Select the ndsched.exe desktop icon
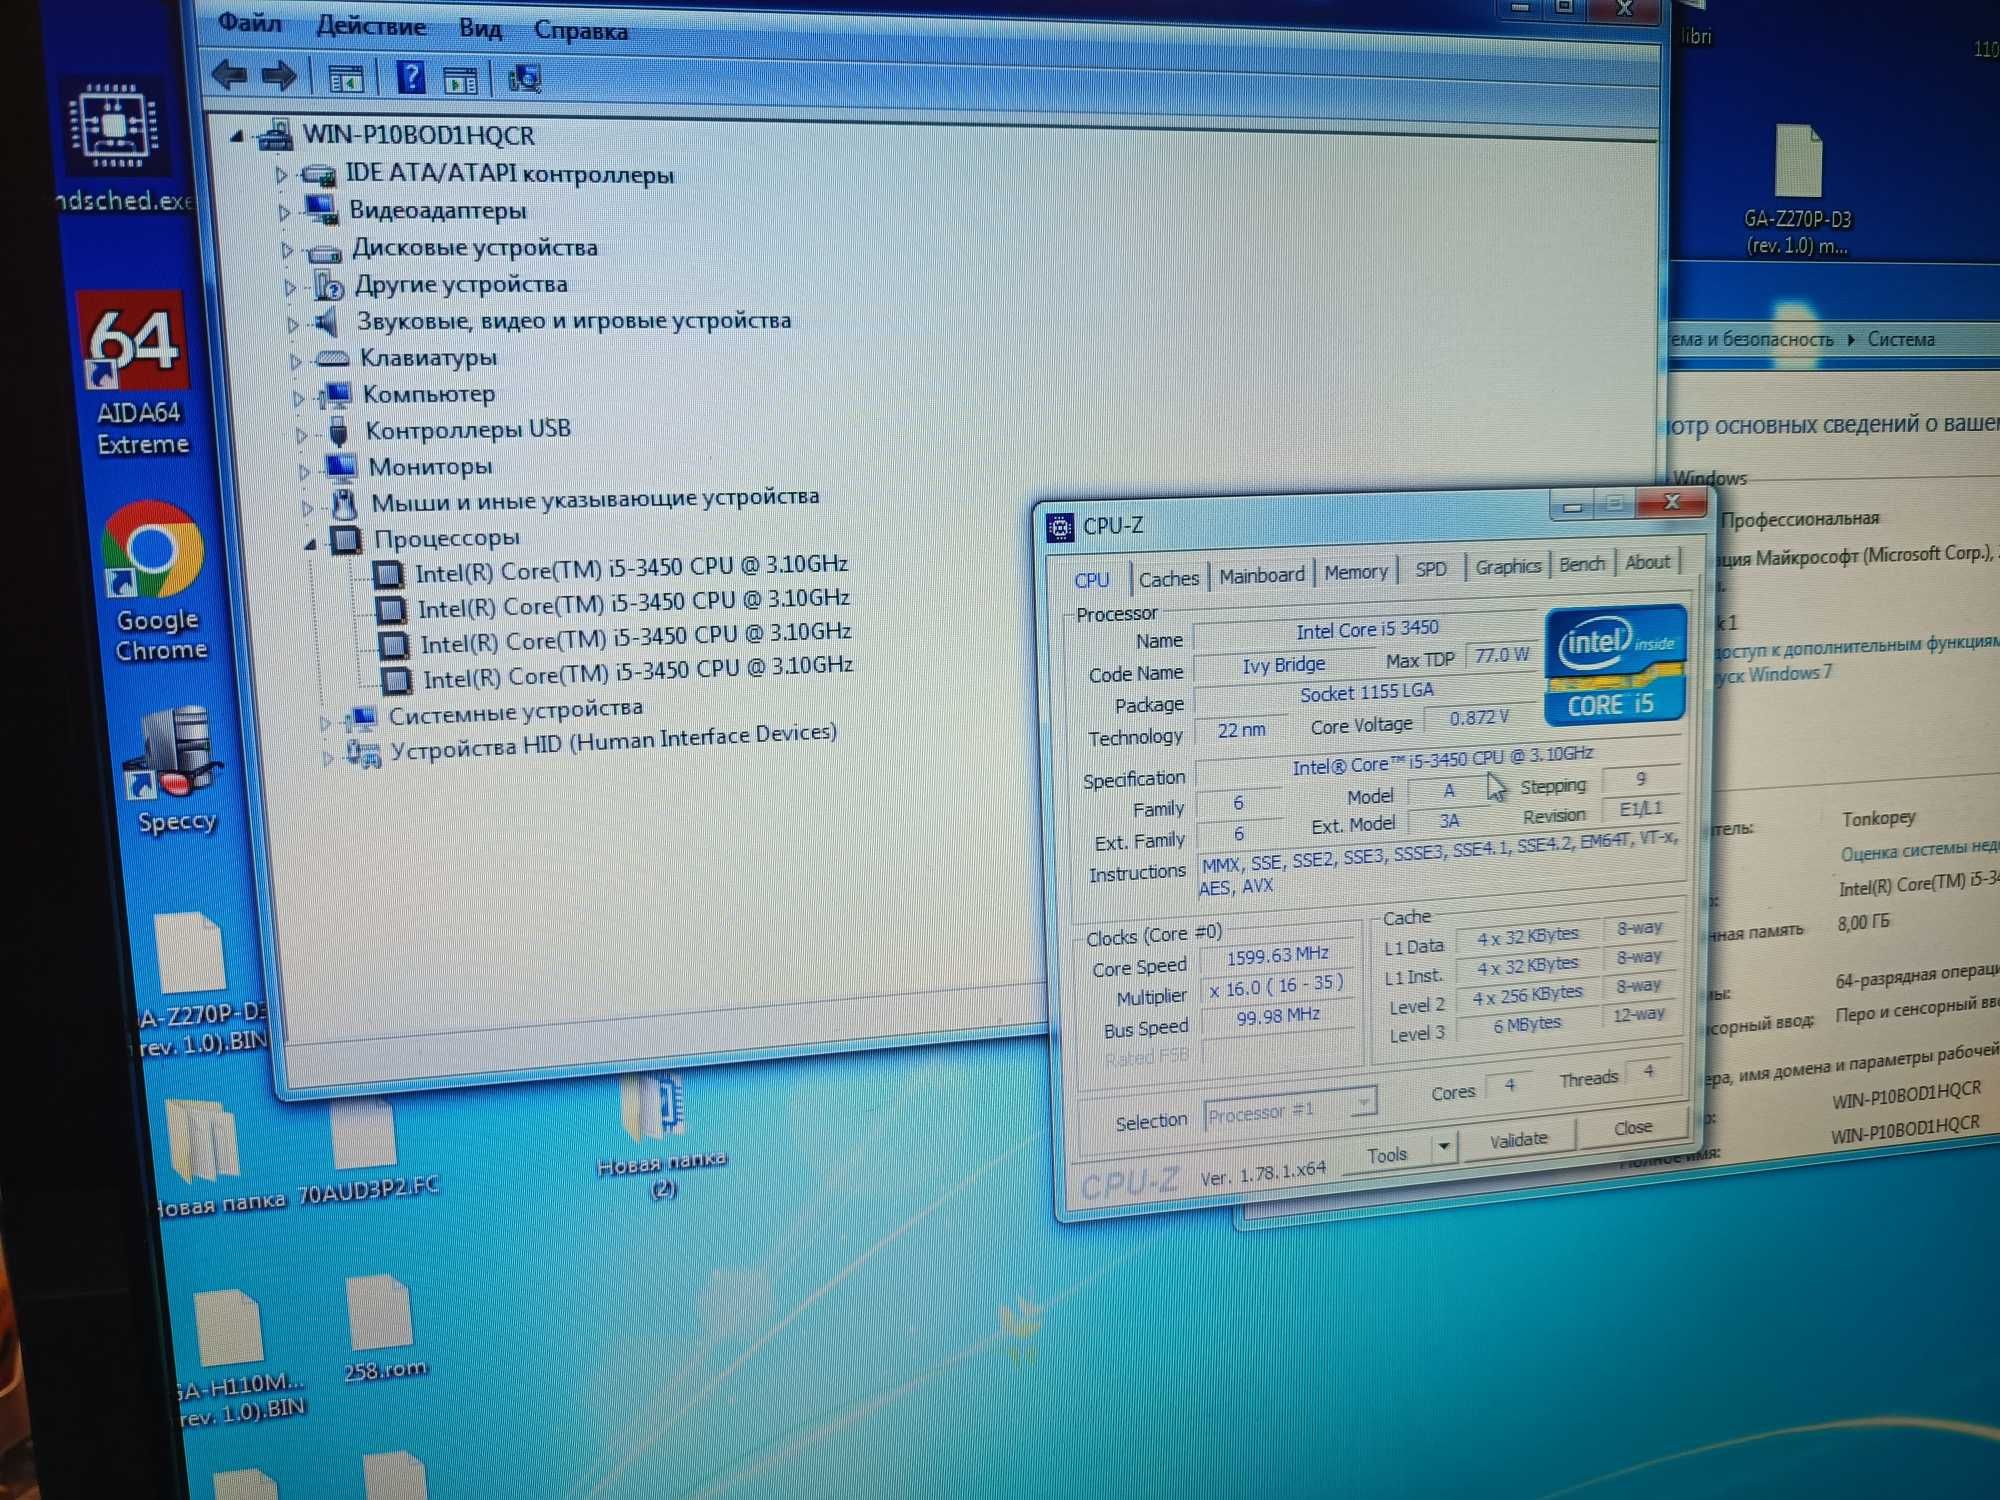 tap(118, 145)
